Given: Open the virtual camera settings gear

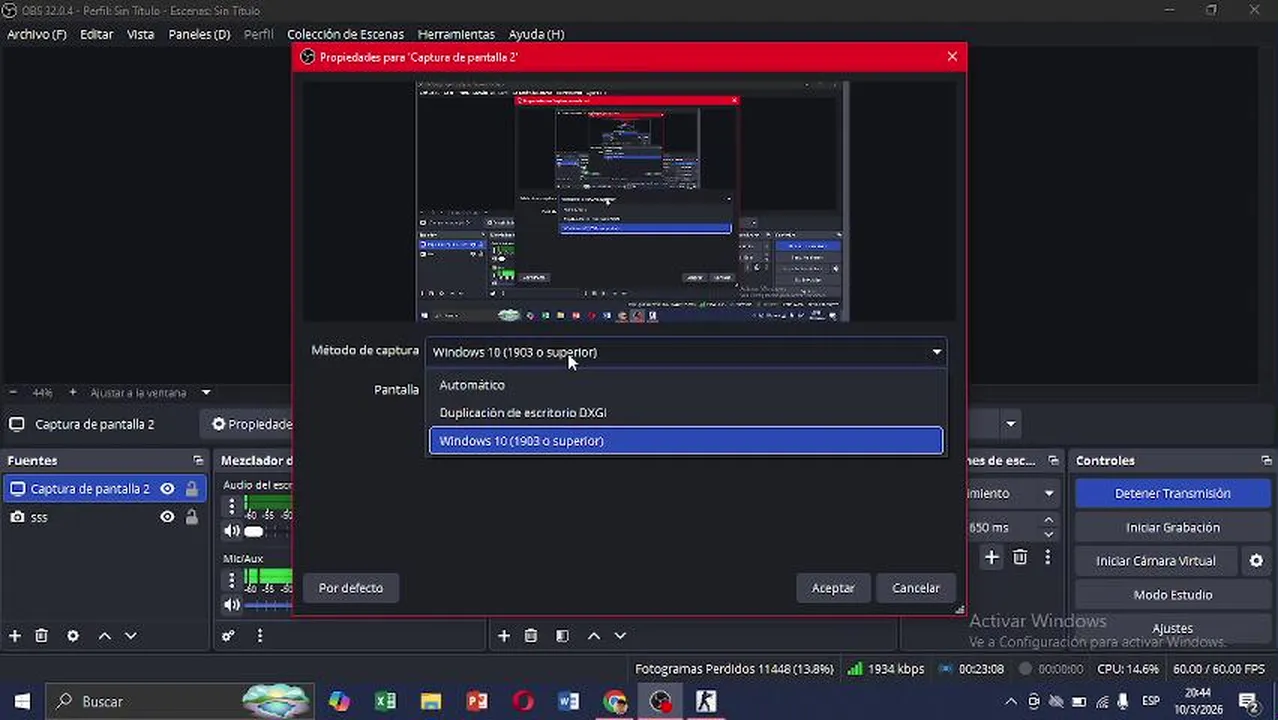Looking at the screenshot, I should click(x=1256, y=561).
